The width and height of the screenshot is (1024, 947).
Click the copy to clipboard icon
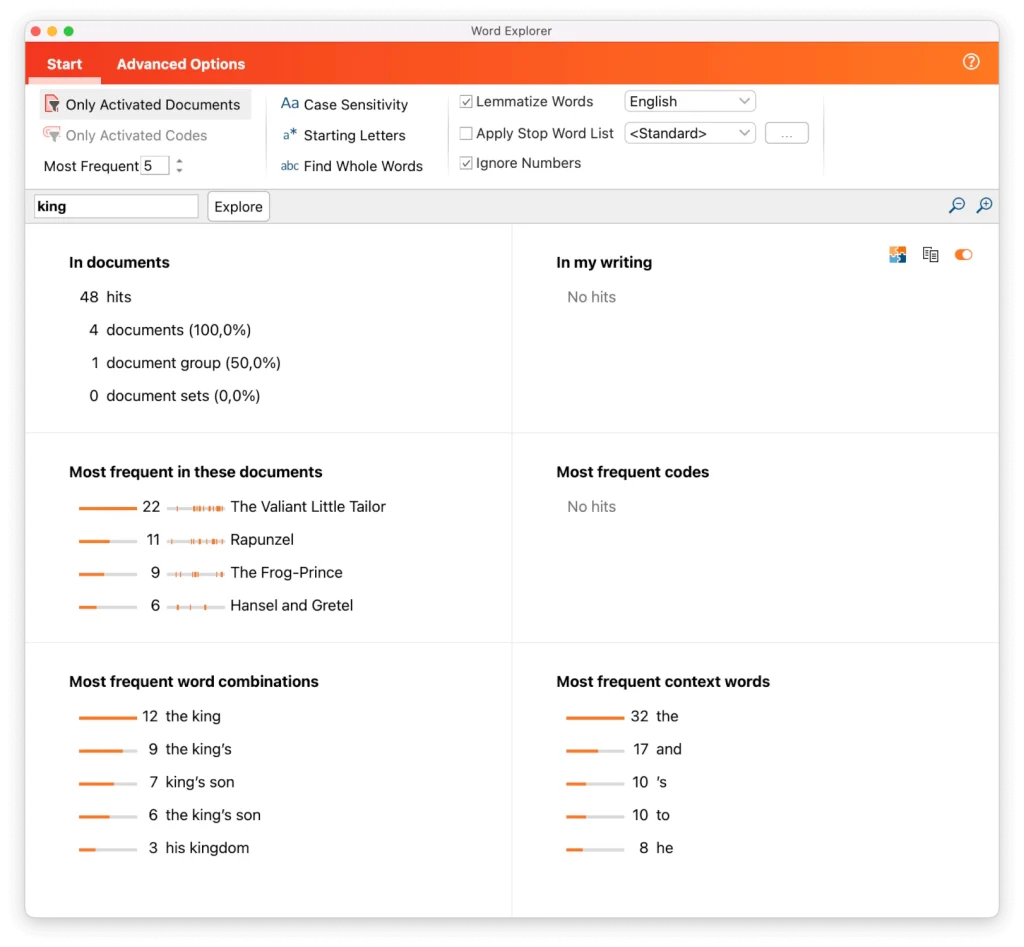tap(930, 255)
